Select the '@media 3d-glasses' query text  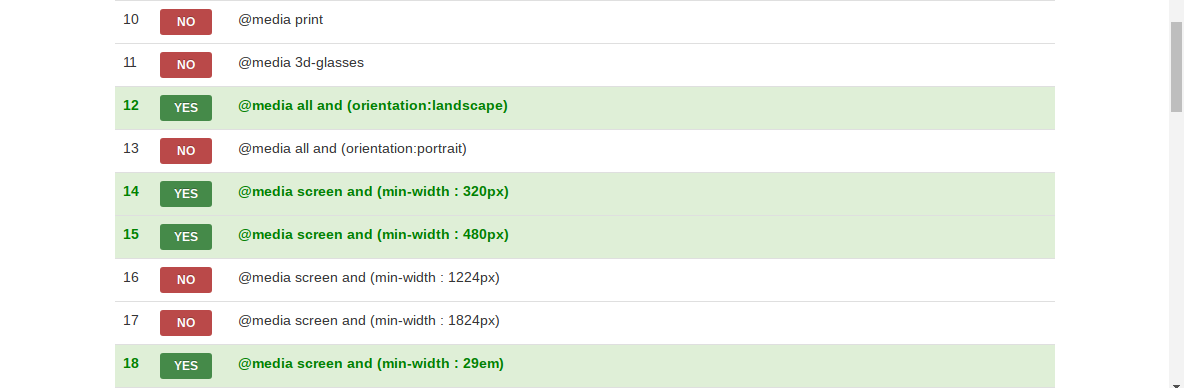coord(301,63)
